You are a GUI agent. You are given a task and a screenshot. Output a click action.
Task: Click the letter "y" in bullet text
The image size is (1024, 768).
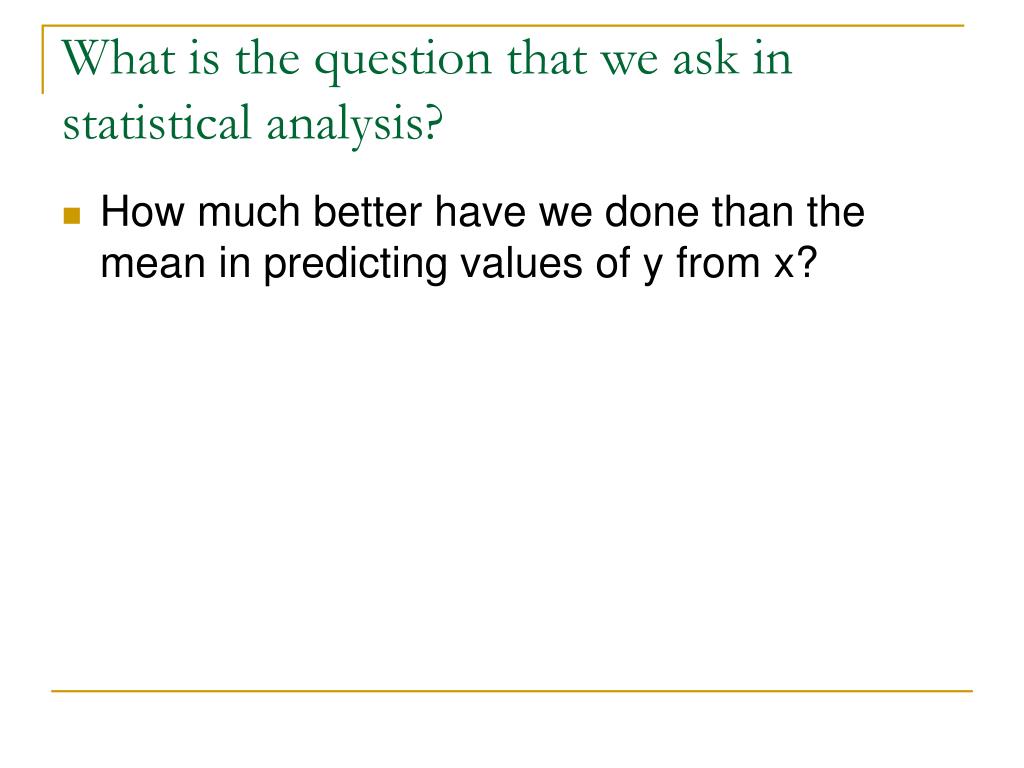[653, 268]
